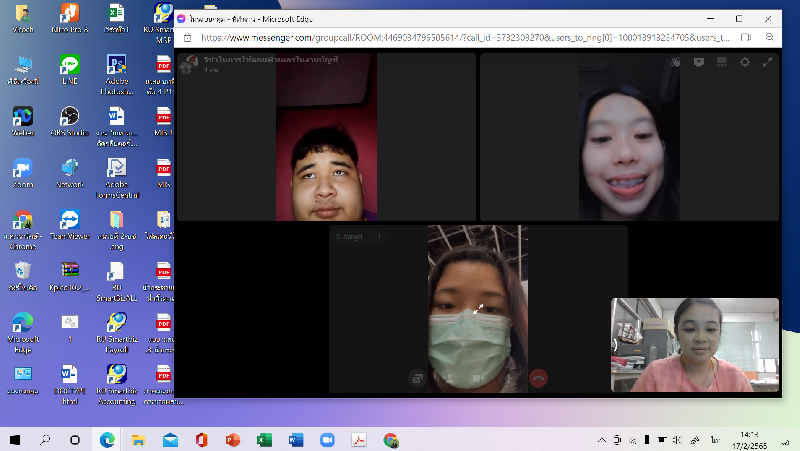Open the Windows Start menu
The height and width of the screenshot is (451, 800).
point(16,440)
